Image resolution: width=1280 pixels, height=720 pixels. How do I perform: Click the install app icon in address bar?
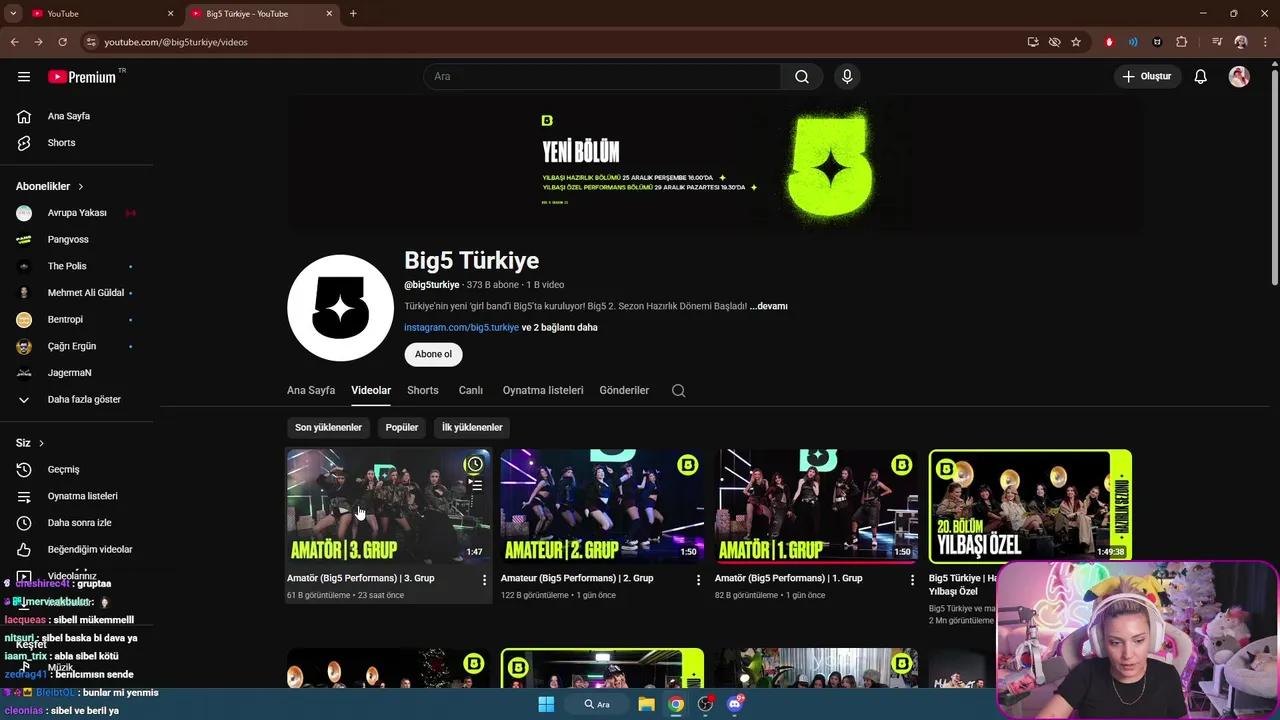[x=1033, y=42]
